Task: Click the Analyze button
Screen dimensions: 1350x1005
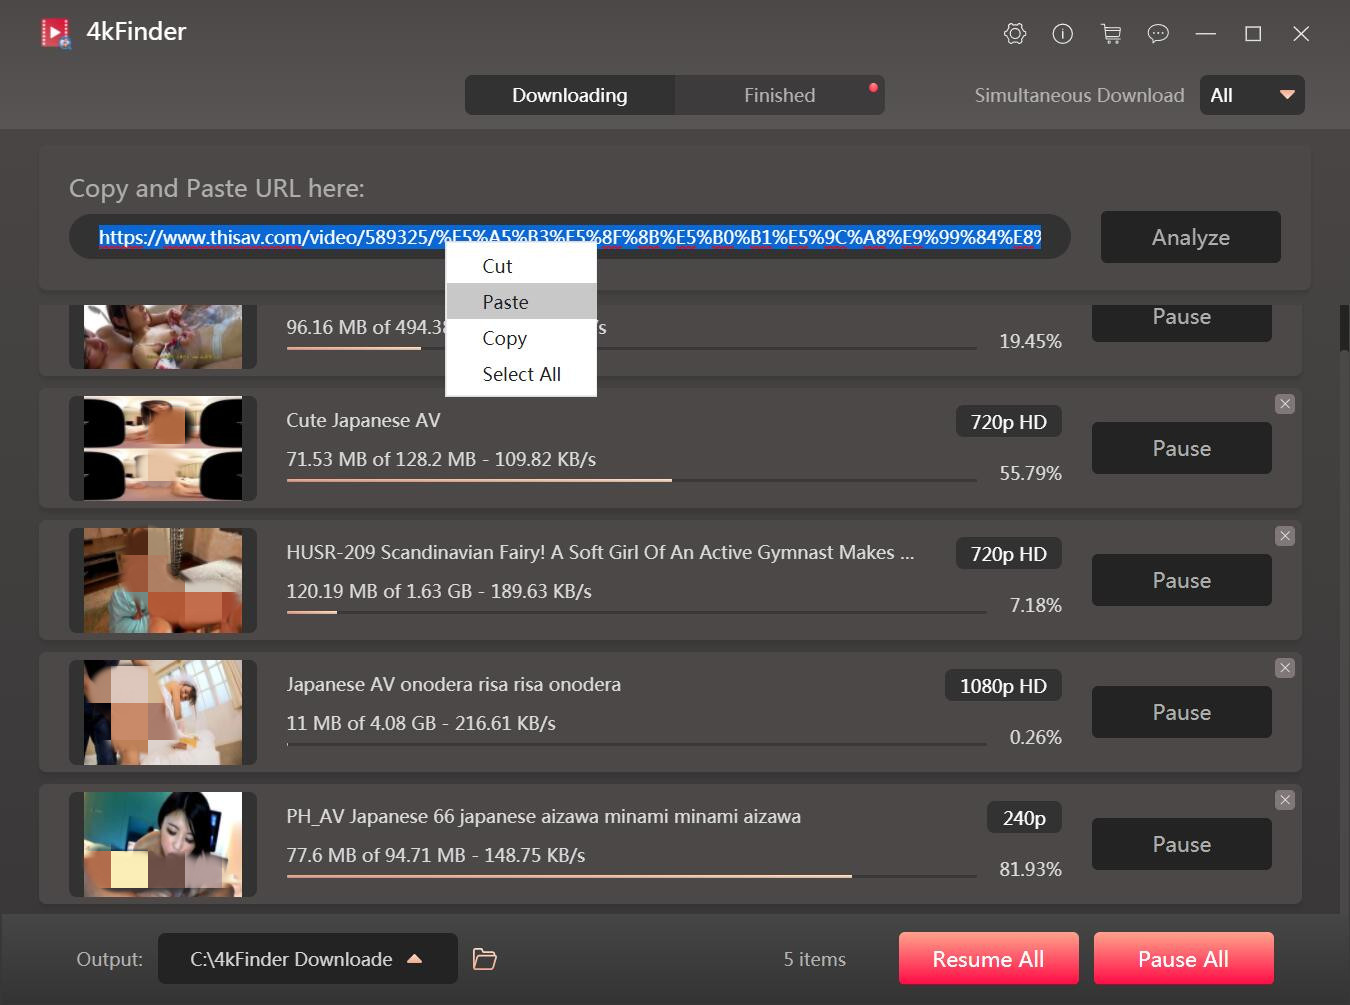Action: click(x=1190, y=237)
